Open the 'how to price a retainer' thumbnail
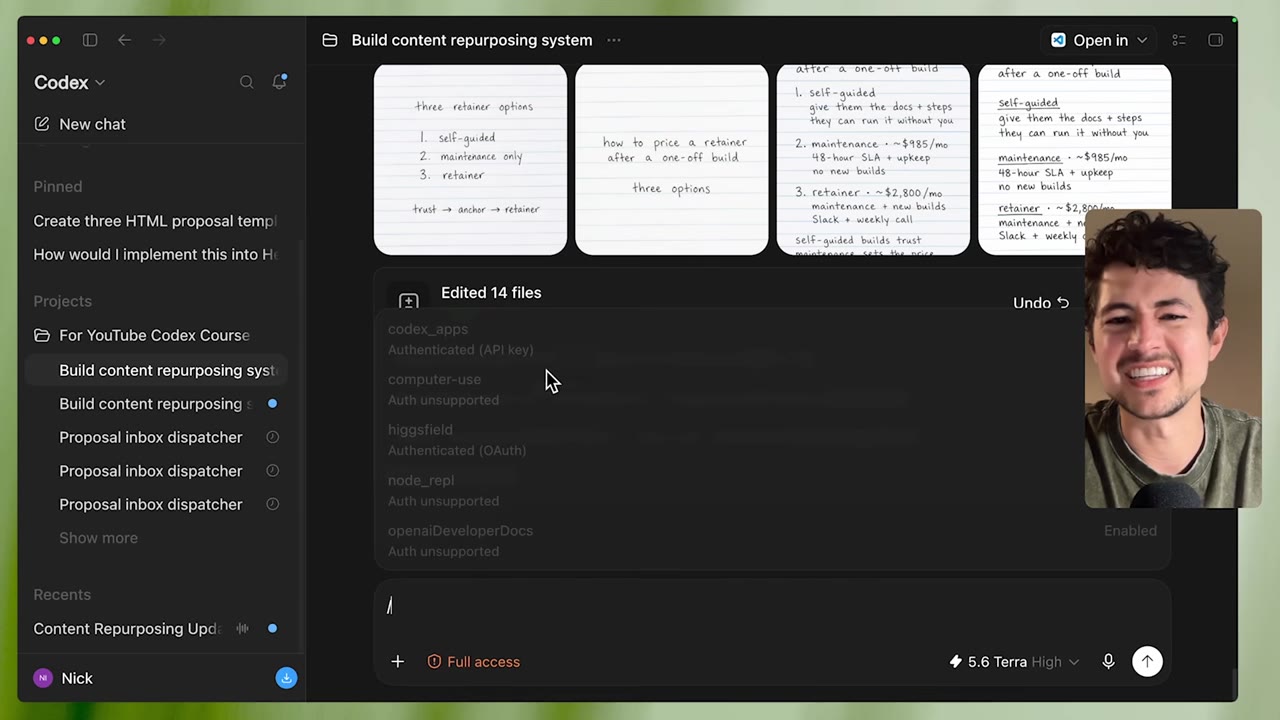 672,160
